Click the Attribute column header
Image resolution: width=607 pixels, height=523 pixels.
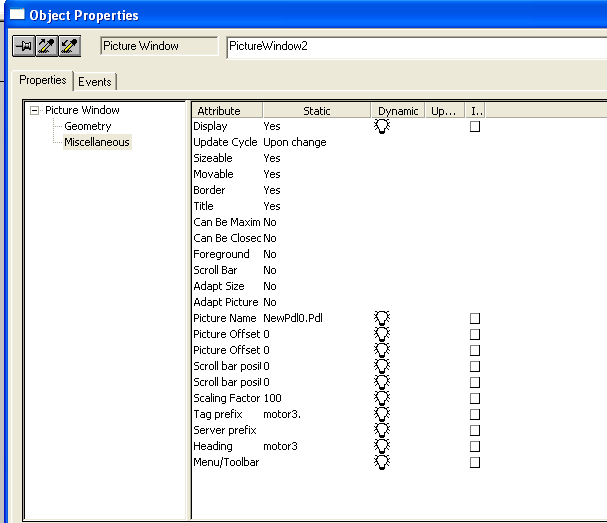[226, 111]
